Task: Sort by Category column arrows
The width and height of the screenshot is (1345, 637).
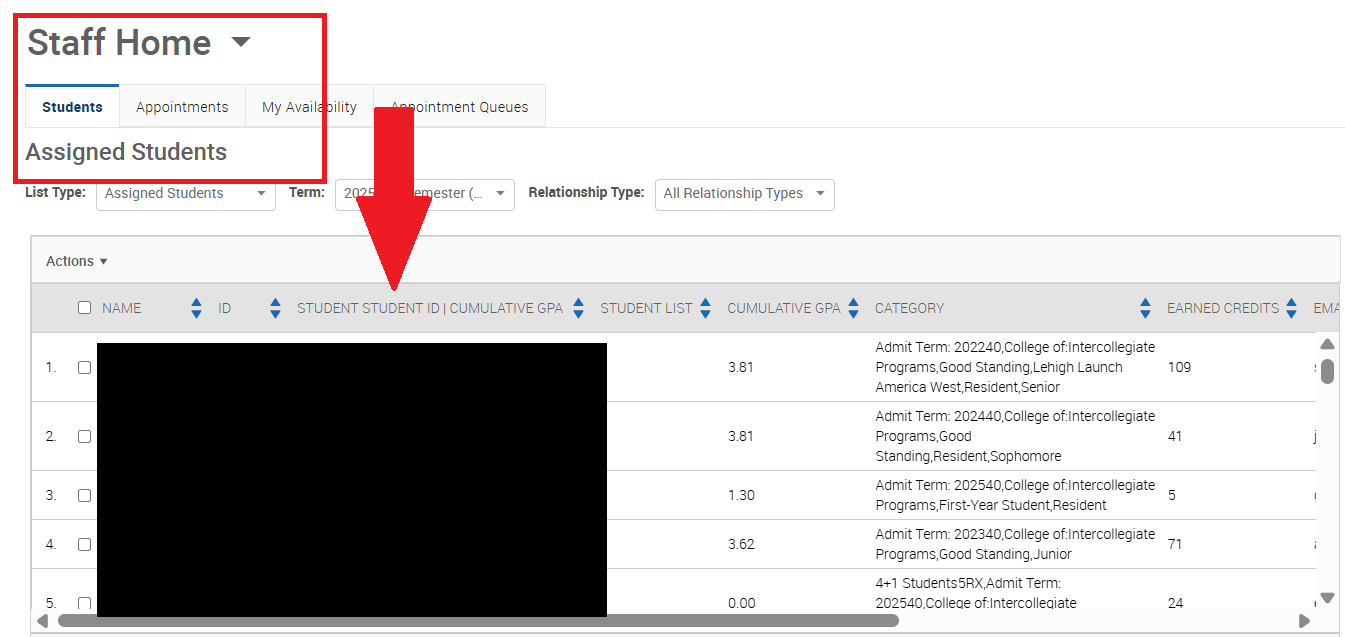Action: (x=1146, y=309)
